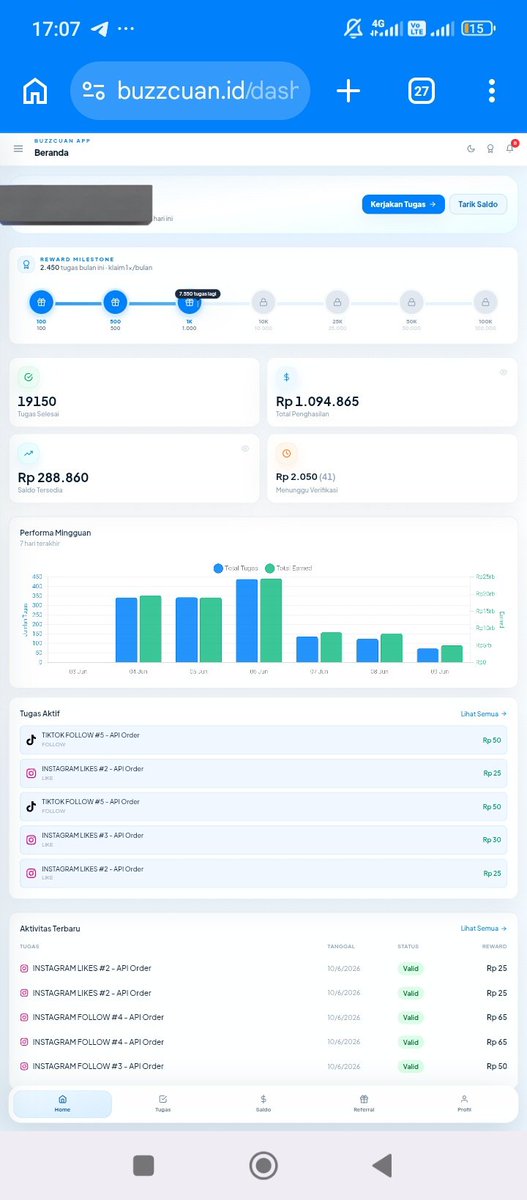Tap the Android home circle button
Image resolution: width=527 pixels, height=1200 pixels.
pyautogui.click(x=263, y=1165)
